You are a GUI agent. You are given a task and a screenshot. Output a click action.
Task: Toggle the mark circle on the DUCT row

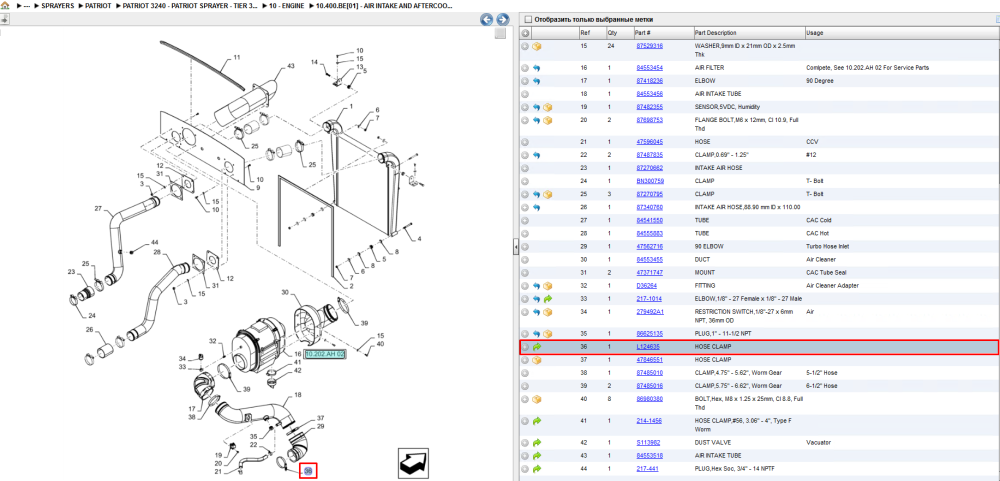(526, 260)
